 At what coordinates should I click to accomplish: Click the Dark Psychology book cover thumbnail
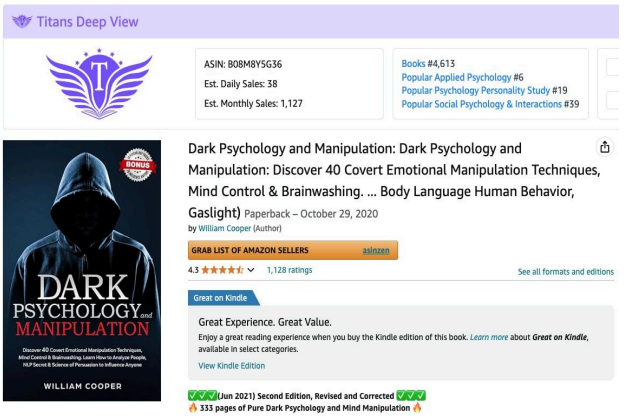82,270
